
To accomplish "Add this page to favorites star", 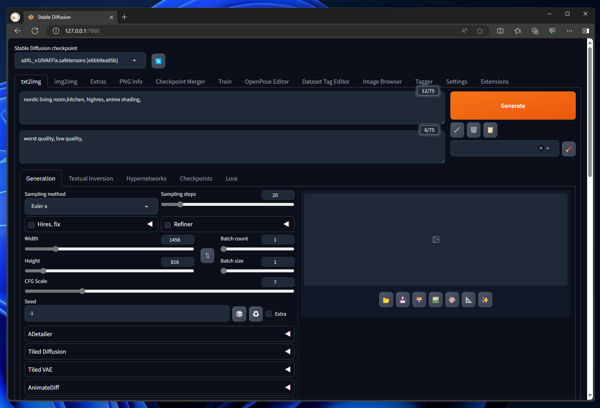I will click(x=479, y=31).
